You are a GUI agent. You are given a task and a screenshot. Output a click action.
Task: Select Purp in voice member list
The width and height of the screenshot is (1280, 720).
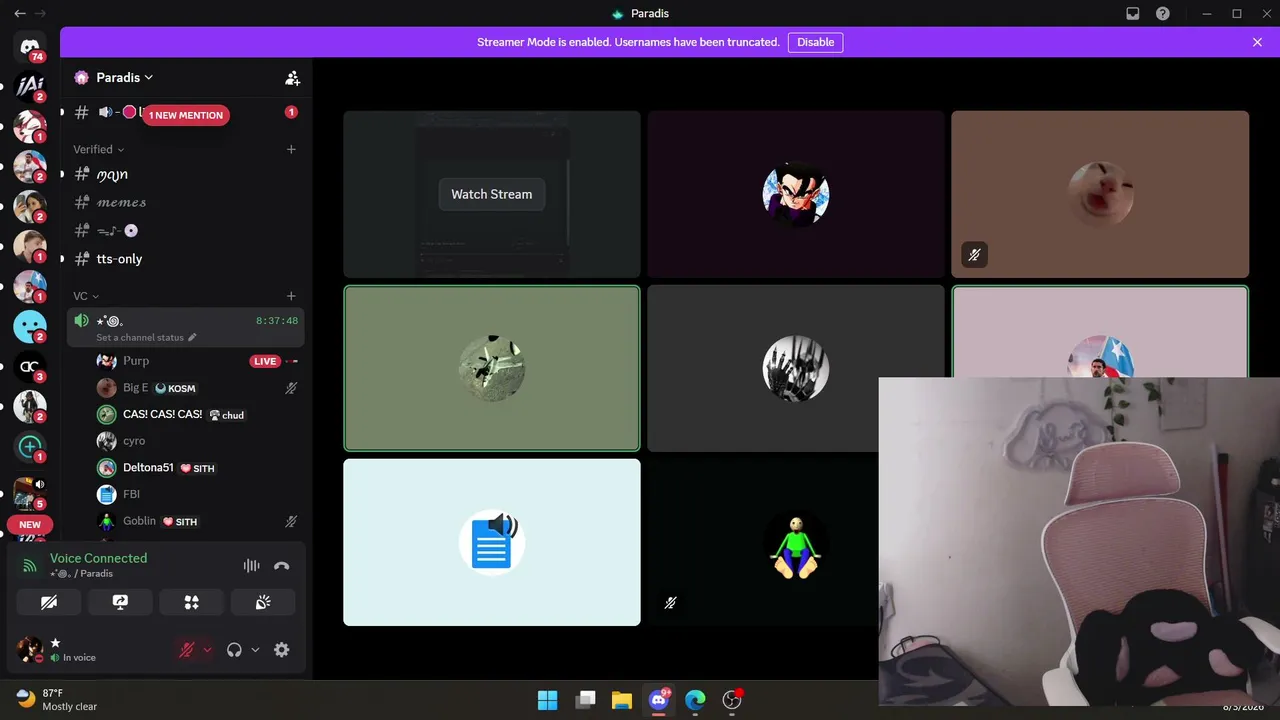[x=185, y=361]
